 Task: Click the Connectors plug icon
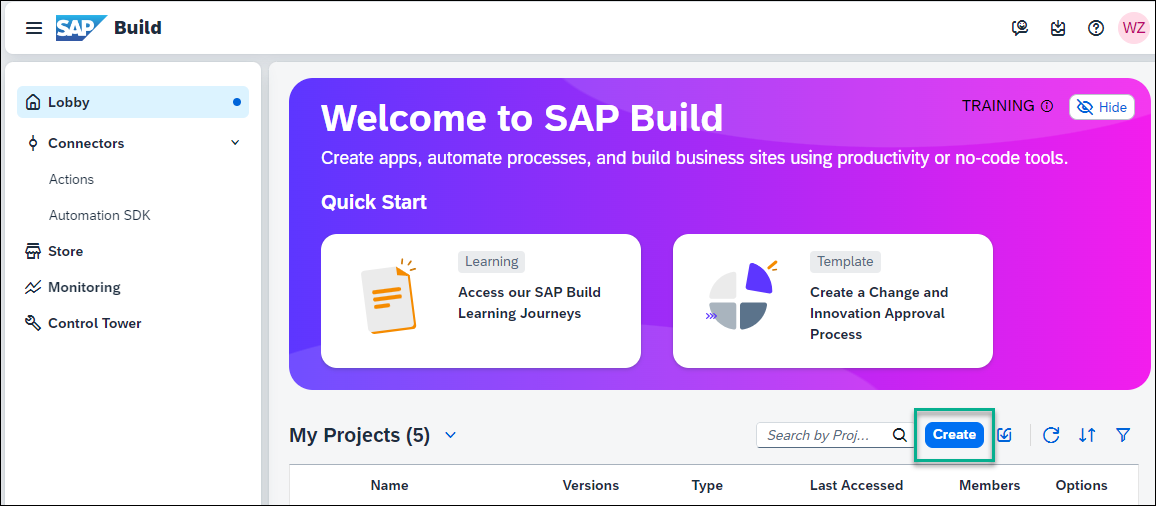[32, 143]
